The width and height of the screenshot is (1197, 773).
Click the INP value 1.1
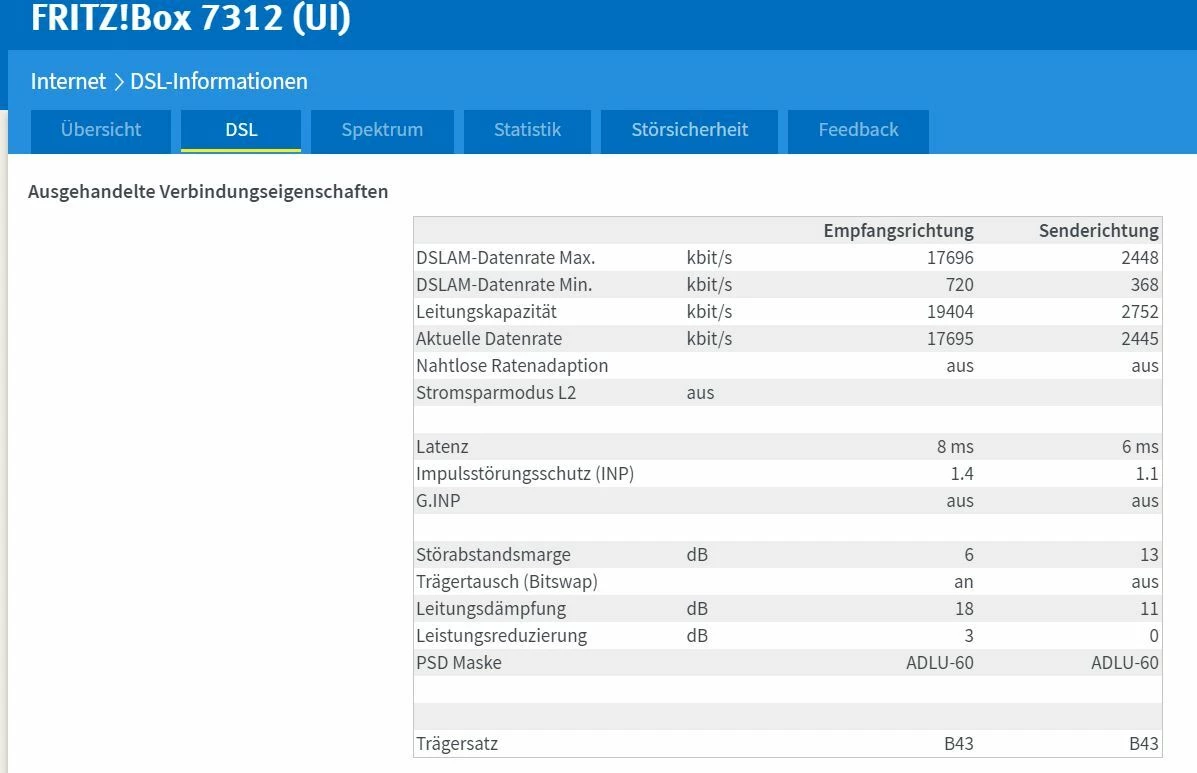point(1147,474)
